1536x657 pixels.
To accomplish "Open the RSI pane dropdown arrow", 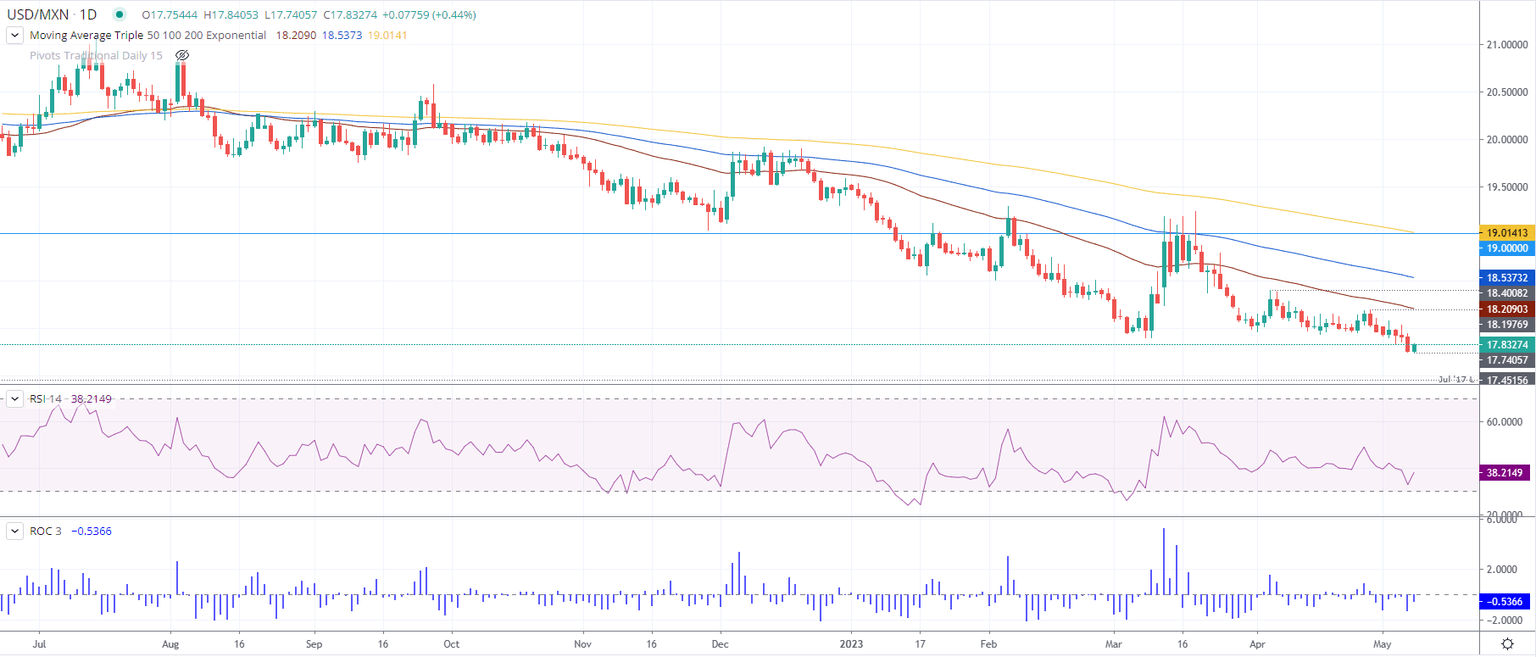I will tap(14, 399).
